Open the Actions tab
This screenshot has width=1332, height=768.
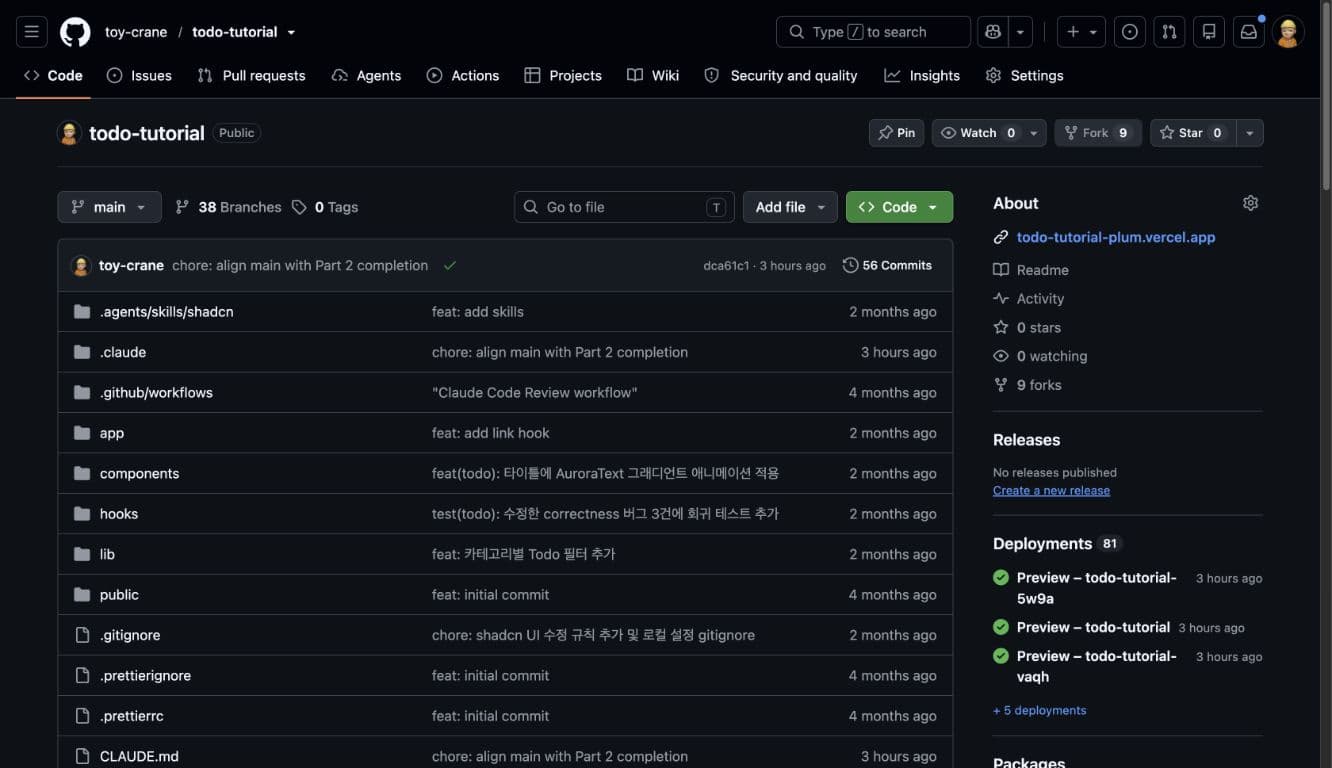pyautogui.click(x=462, y=75)
